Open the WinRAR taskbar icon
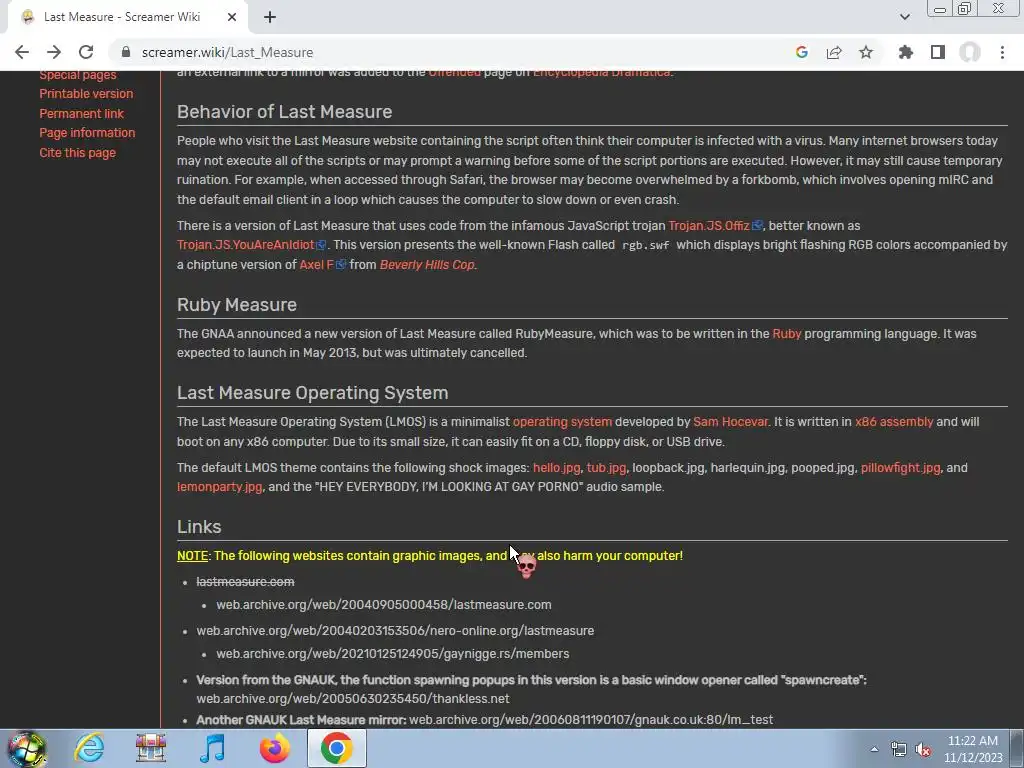This screenshot has width=1024, height=768. tap(151, 748)
